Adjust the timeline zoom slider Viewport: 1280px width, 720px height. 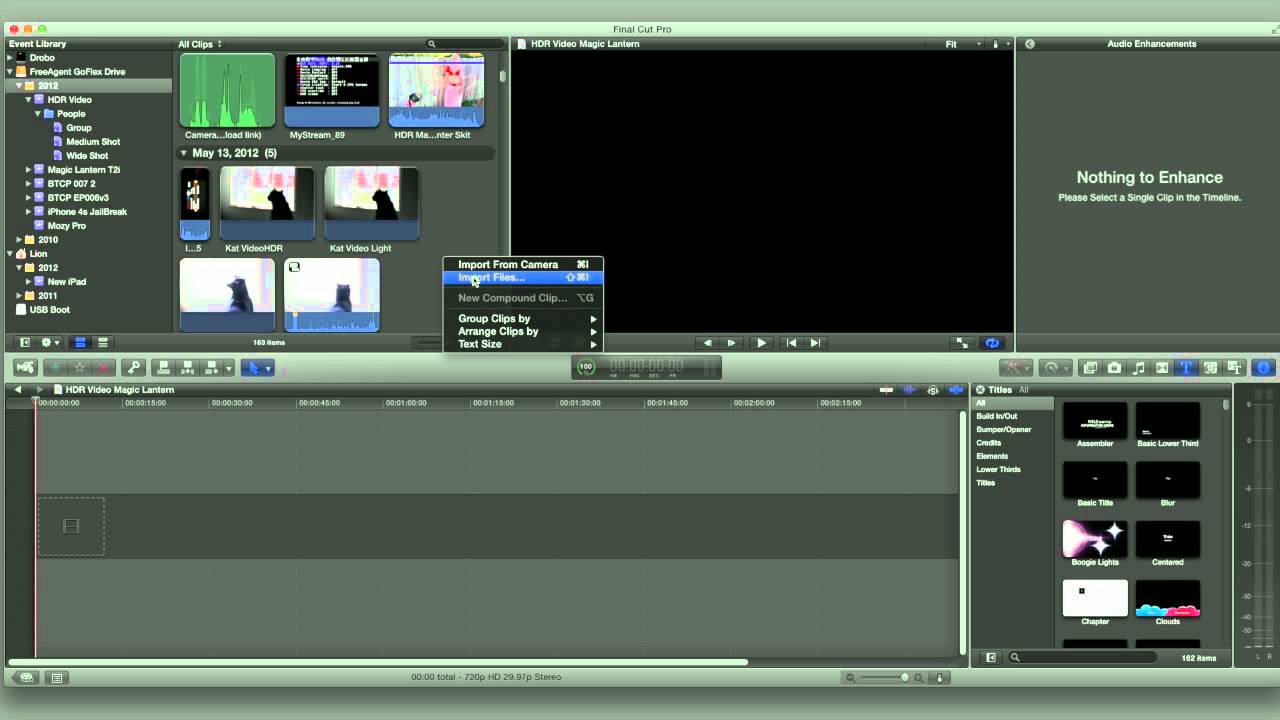(x=883, y=677)
